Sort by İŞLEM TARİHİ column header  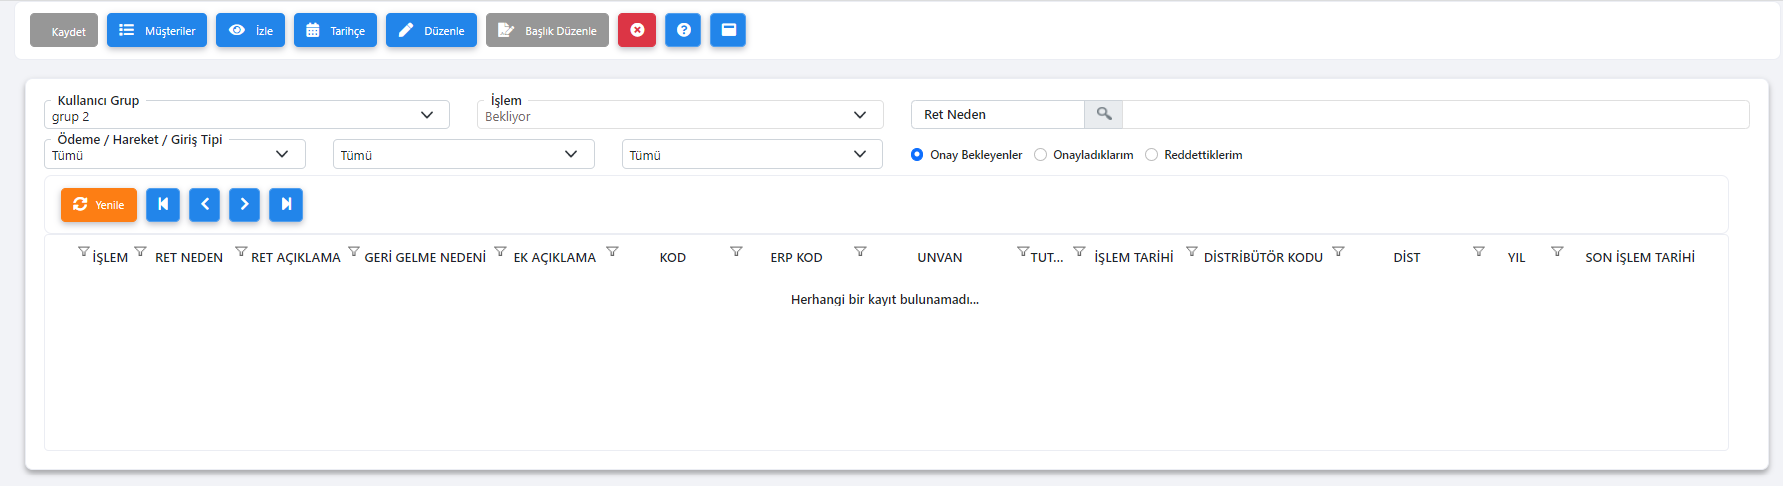[1134, 257]
